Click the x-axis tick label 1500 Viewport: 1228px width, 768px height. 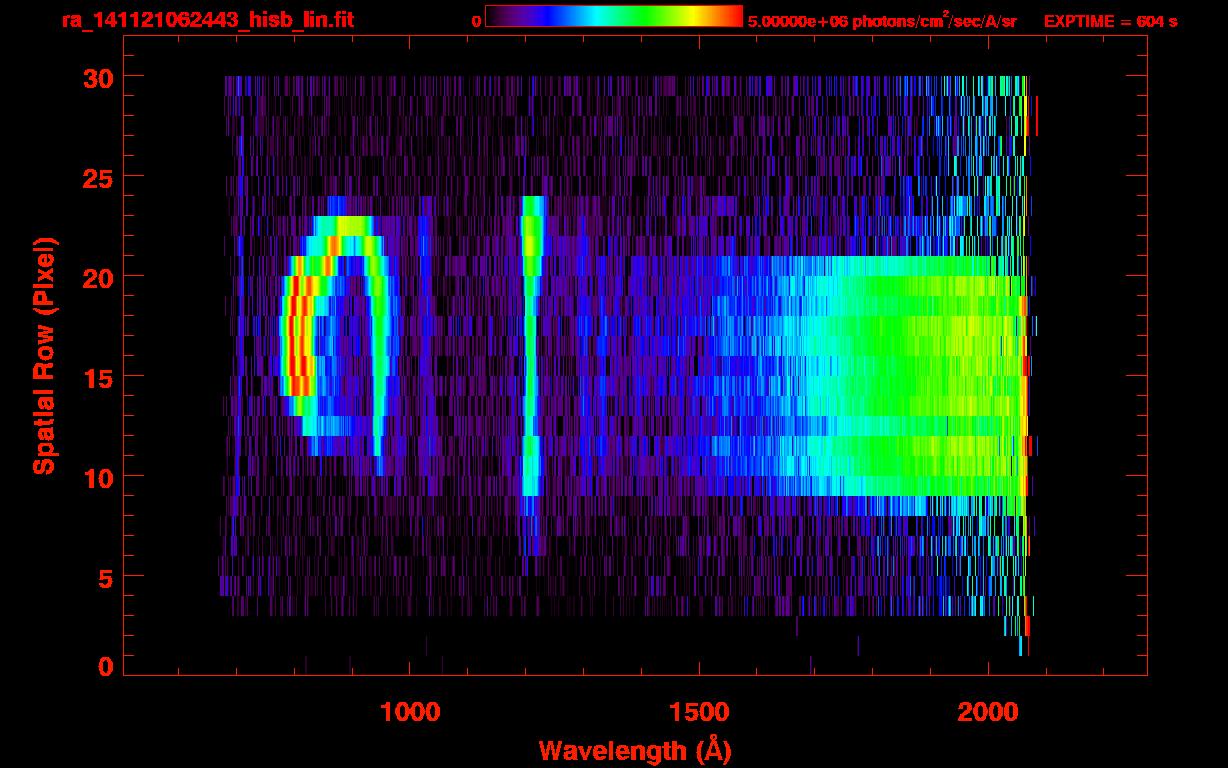point(699,711)
